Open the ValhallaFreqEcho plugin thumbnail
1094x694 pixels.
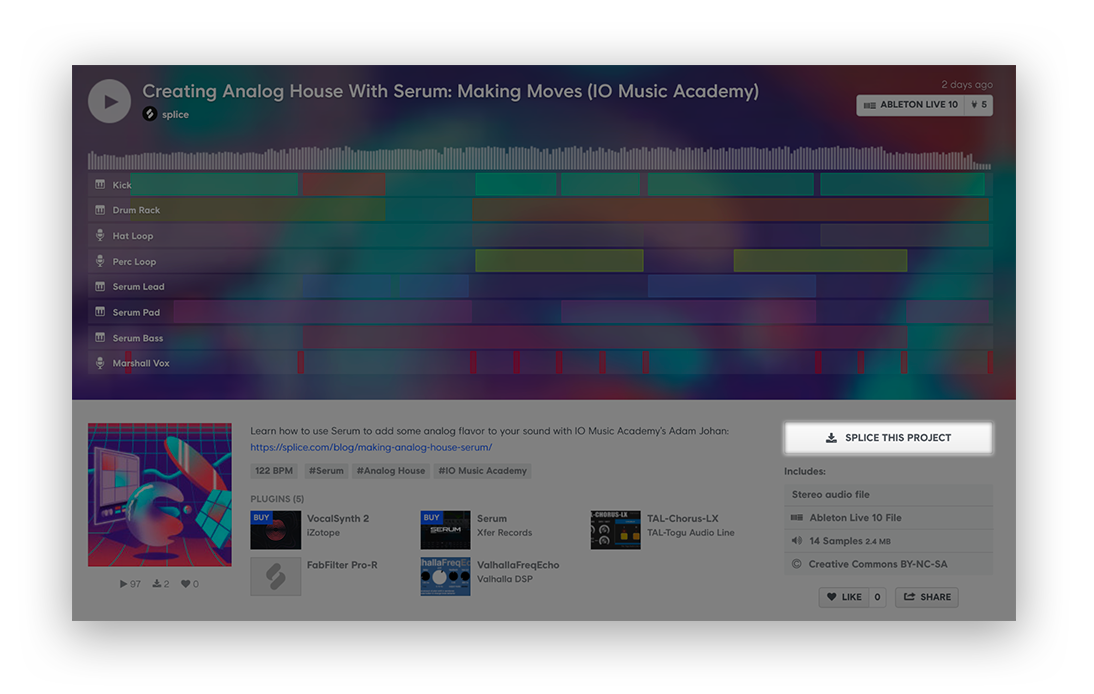point(445,576)
